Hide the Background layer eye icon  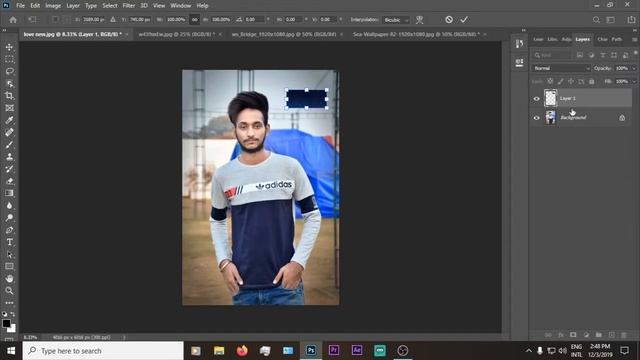[536, 118]
